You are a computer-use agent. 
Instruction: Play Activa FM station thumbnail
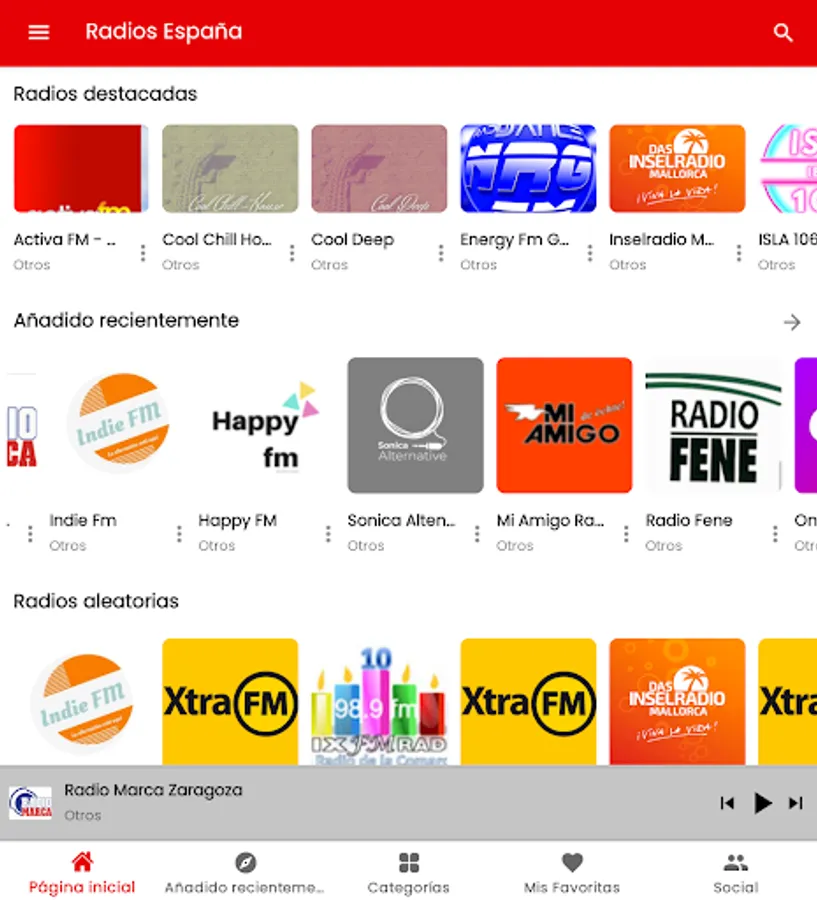coord(81,168)
